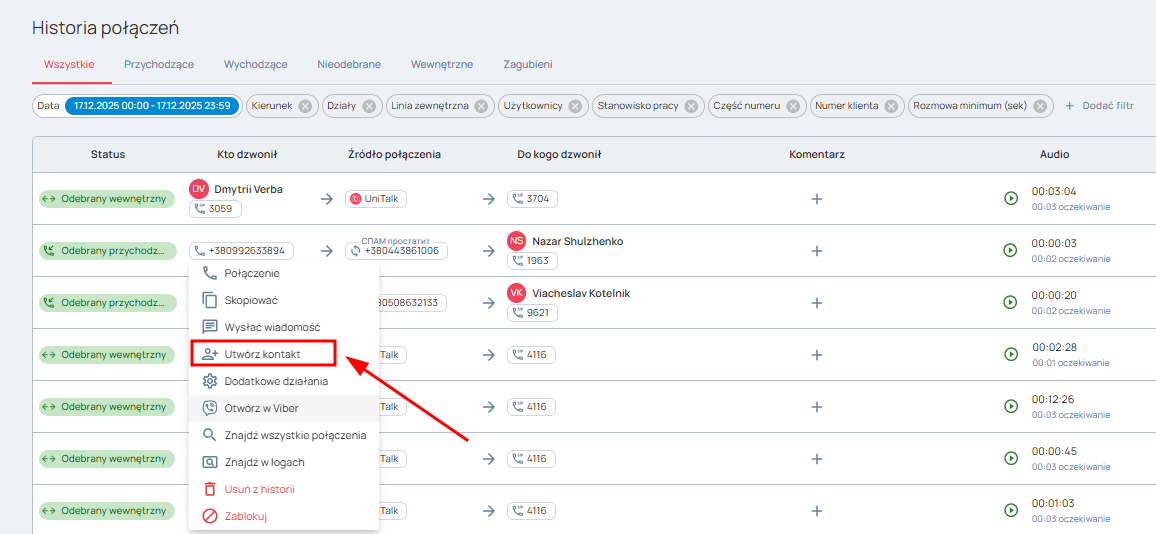This screenshot has height=534, width=1156.
Task: Open the date range picker
Action: click(x=152, y=106)
